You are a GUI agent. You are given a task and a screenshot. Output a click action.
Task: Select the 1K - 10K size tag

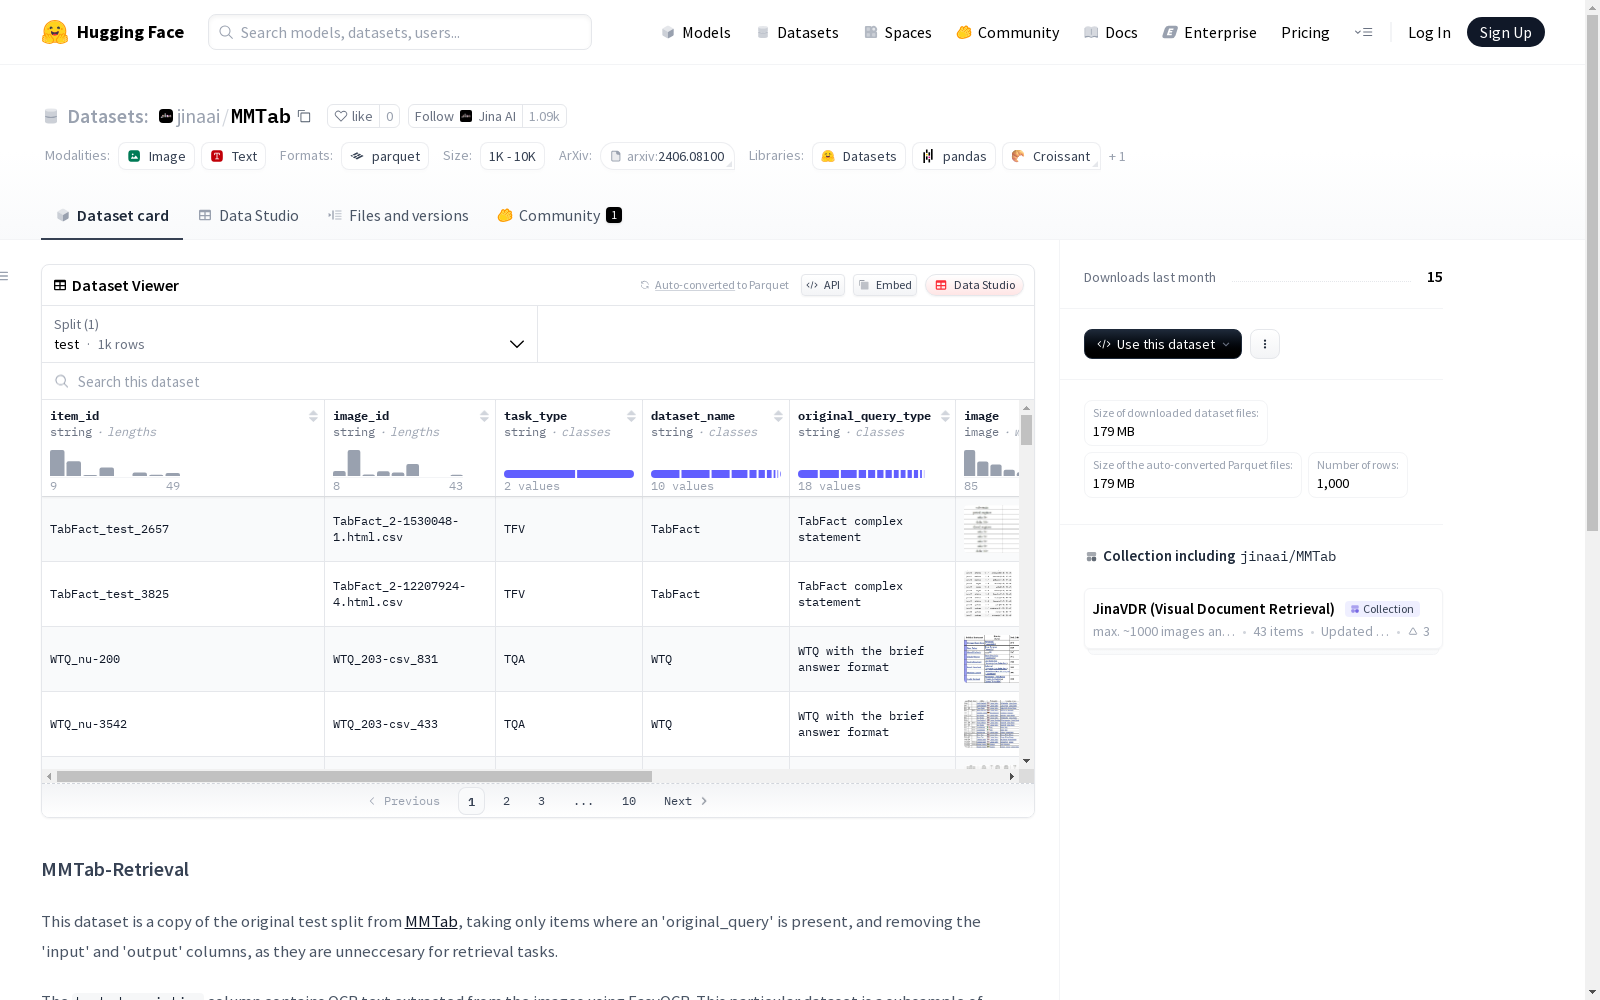click(x=512, y=156)
